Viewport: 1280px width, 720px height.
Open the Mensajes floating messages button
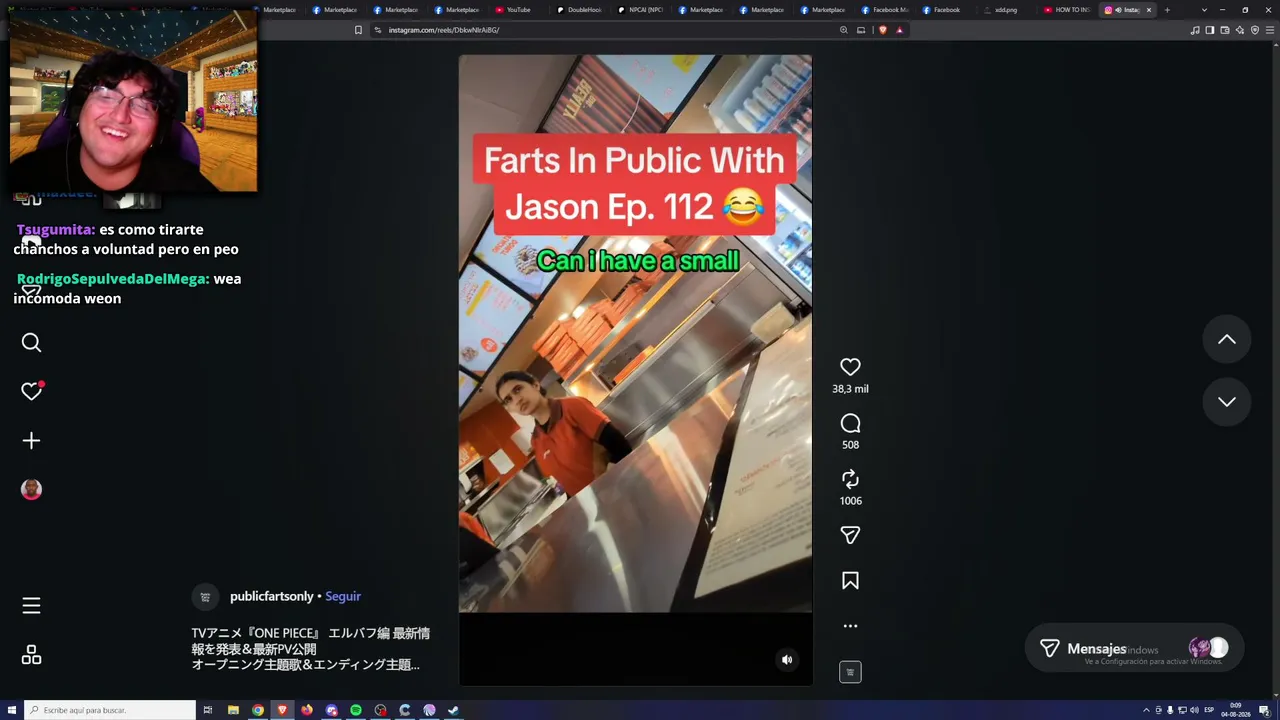[1135, 648]
